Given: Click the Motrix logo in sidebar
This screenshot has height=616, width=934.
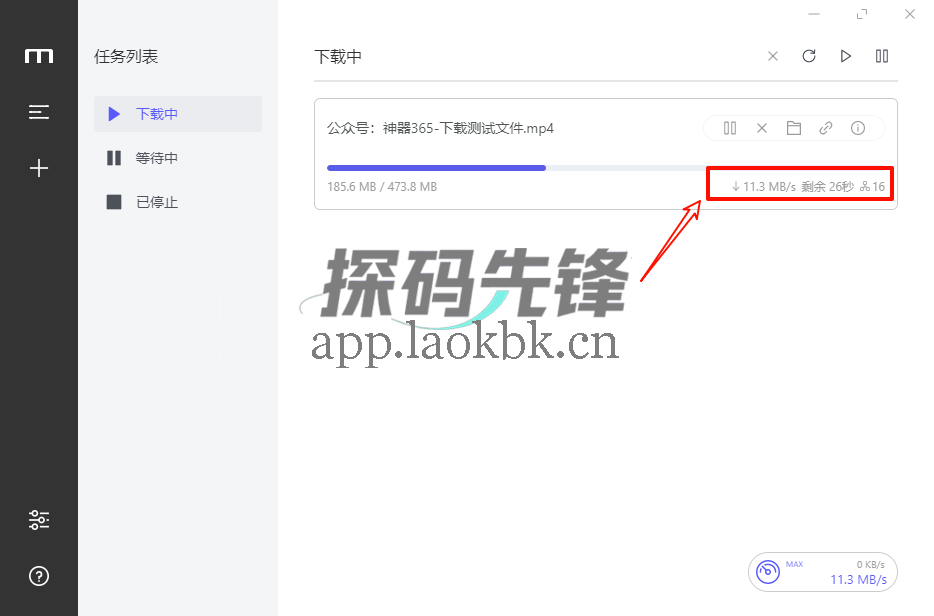Looking at the screenshot, I should (39, 56).
